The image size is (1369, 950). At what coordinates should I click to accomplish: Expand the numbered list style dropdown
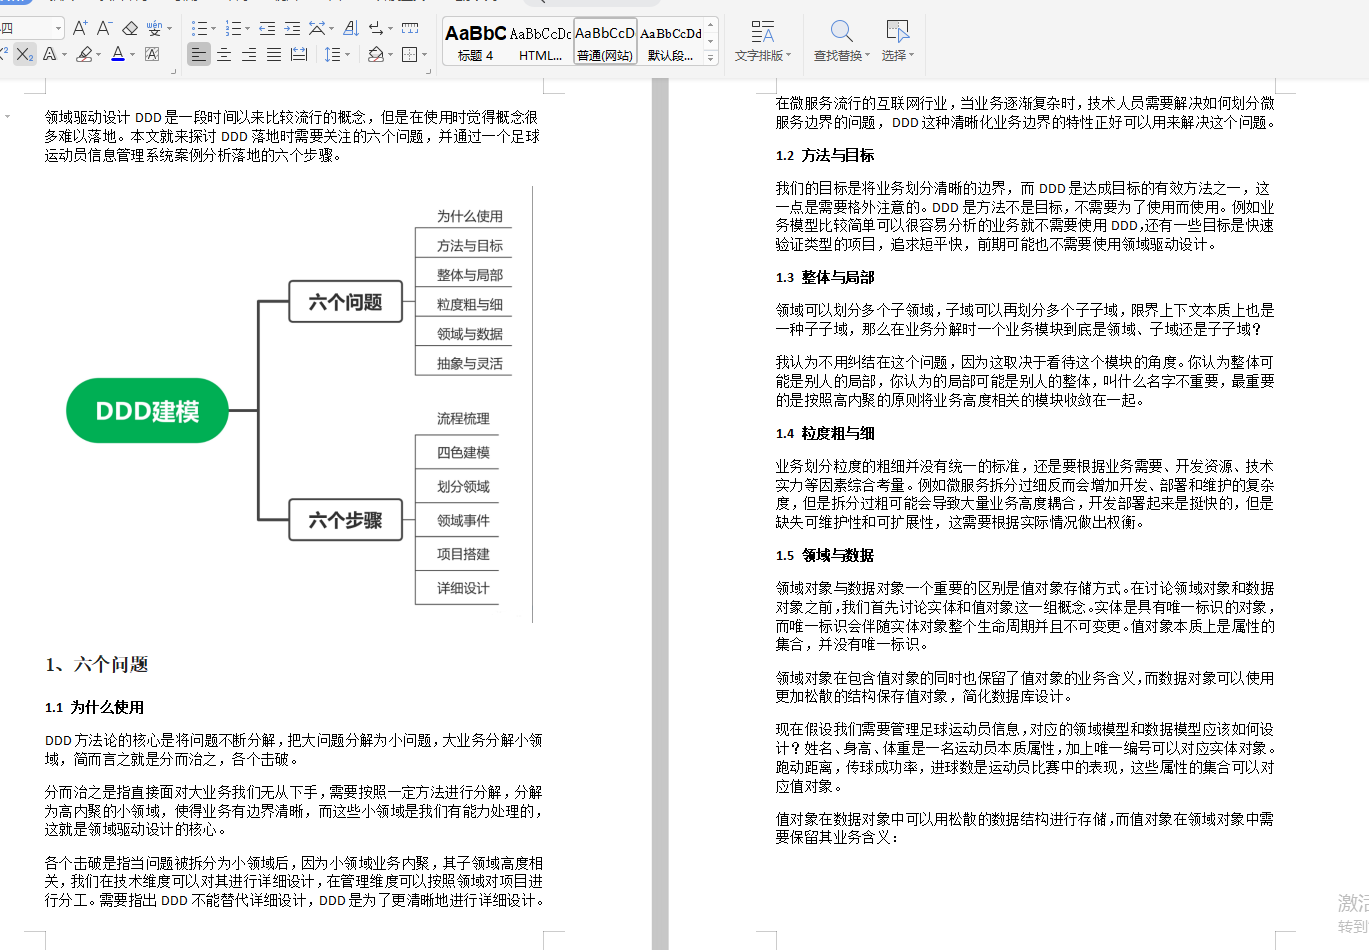(248, 29)
